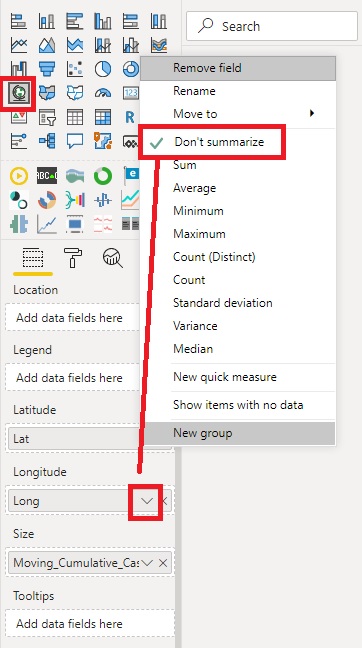This screenshot has height=648, width=362.
Task: Select the Slicer visual
Action: pyautogui.click(x=47, y=117)
